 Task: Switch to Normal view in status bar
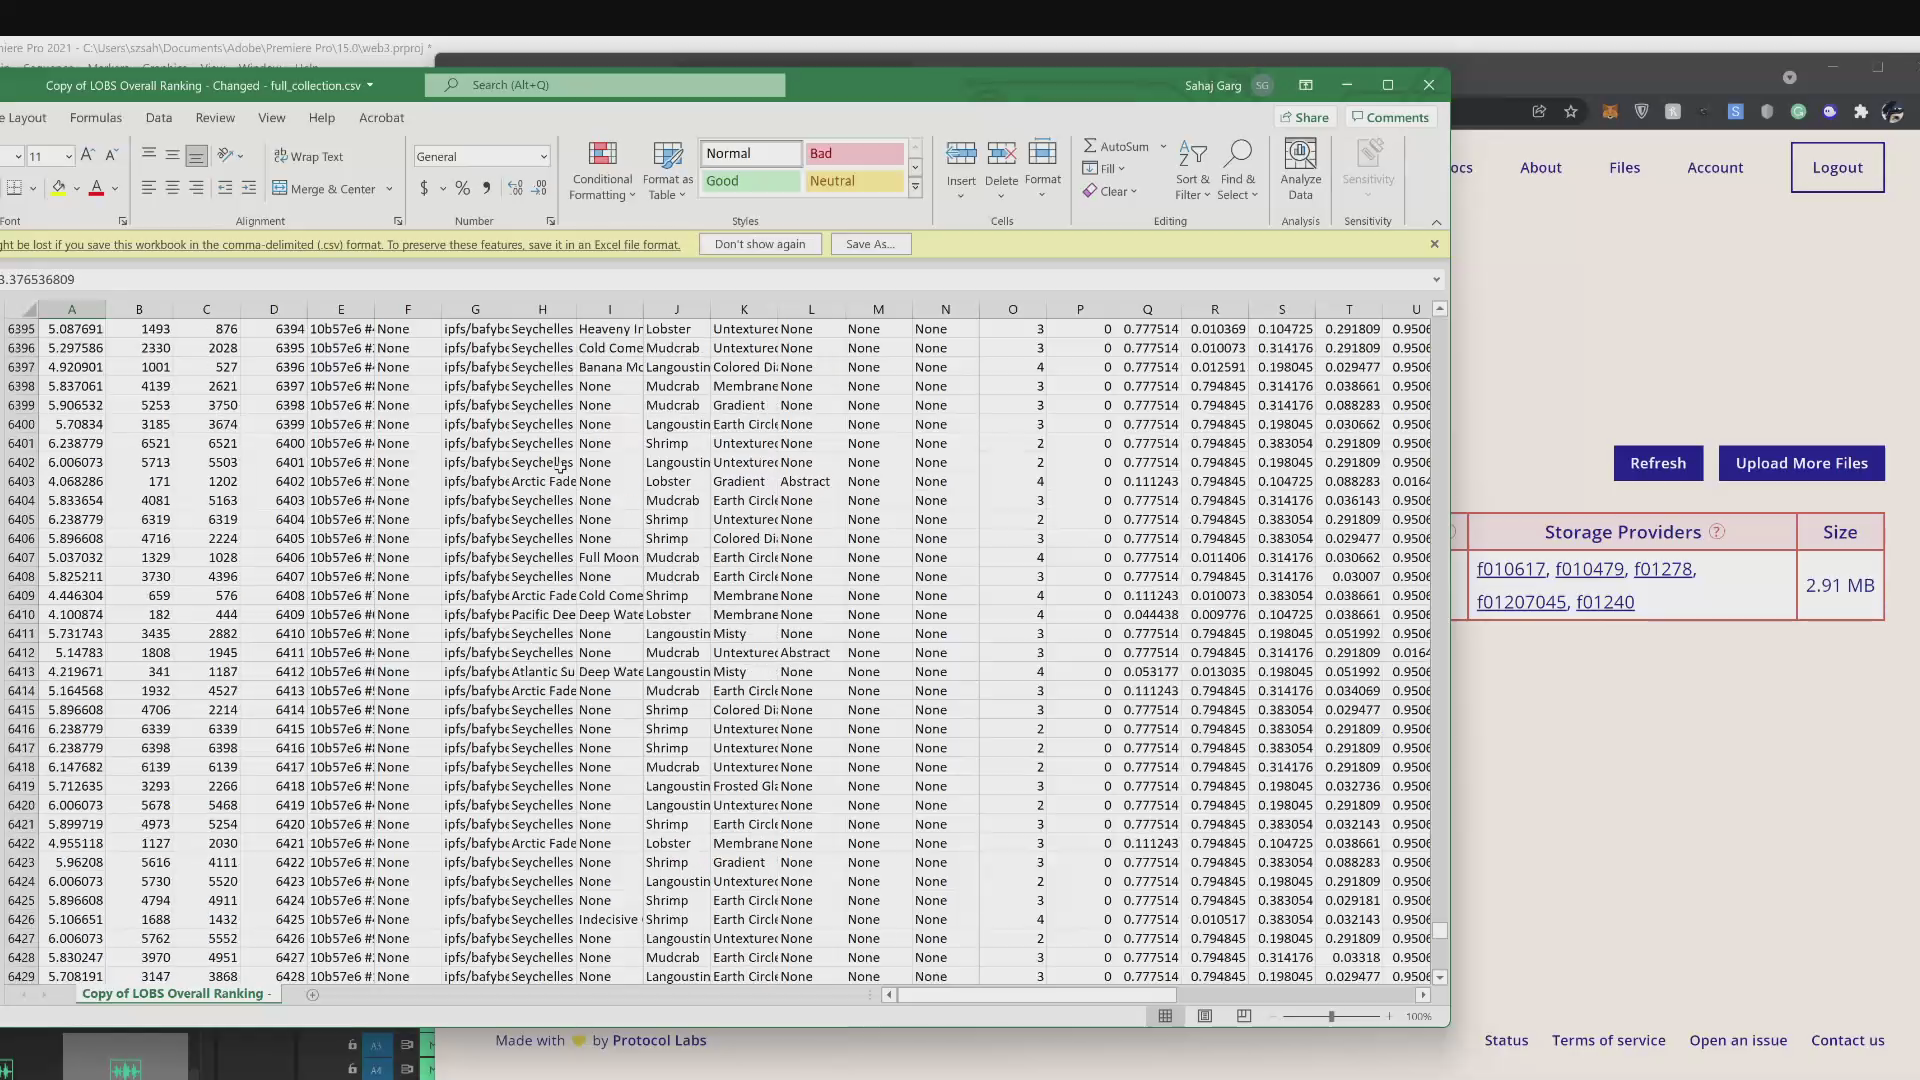click(x=1165, y=1016)
